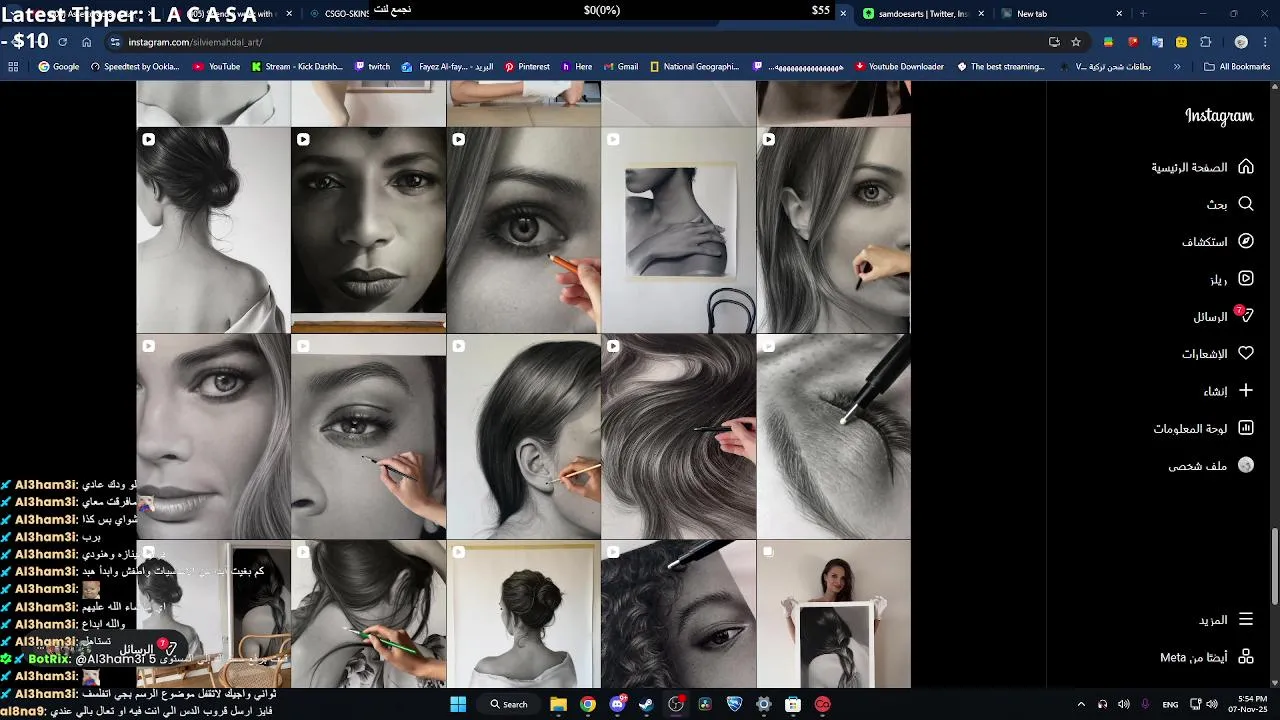
Task: Open the Pinterest bookmark
Action: coord(527,67)
